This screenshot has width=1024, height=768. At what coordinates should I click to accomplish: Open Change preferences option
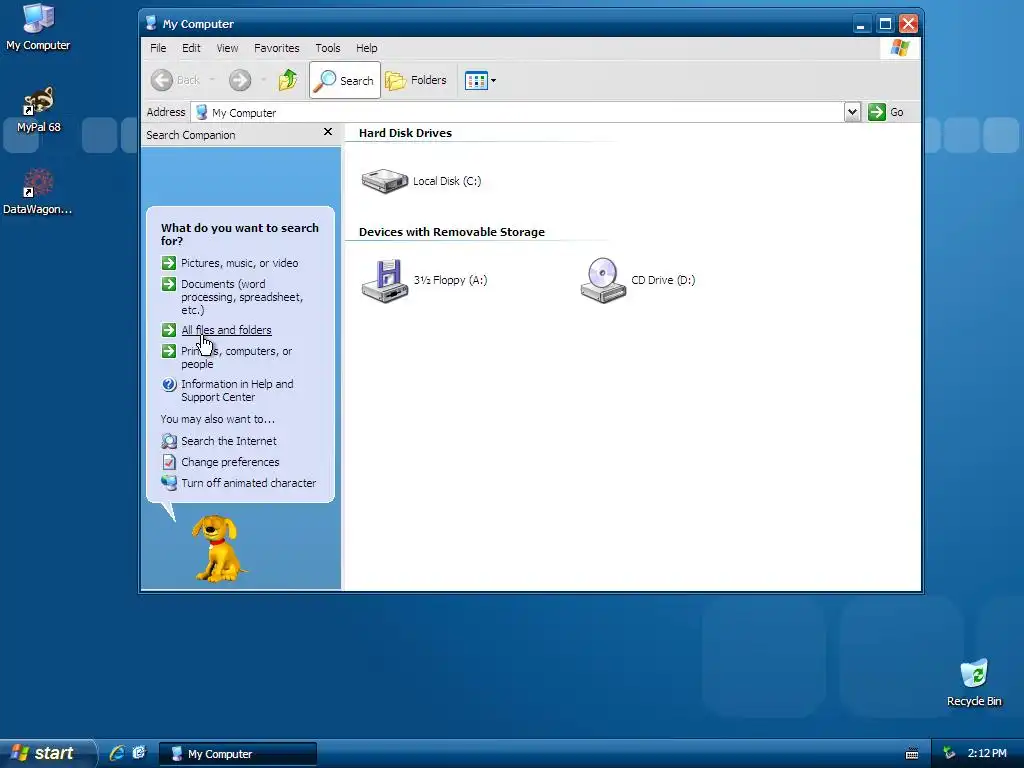[230, 462]
